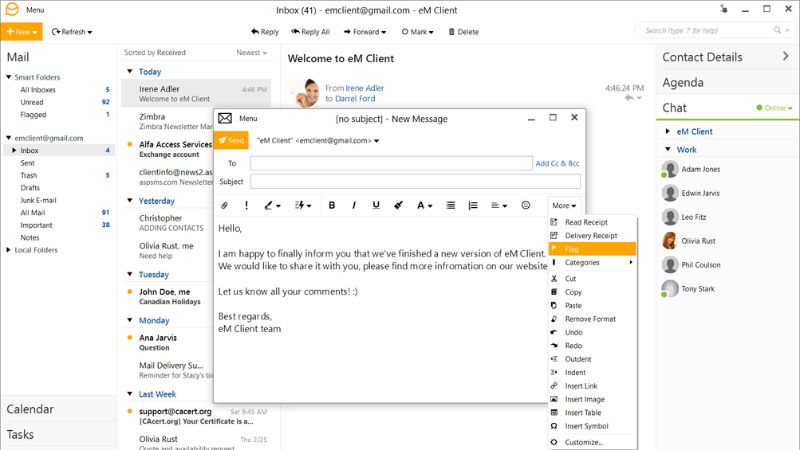Viewport: 800px width, 450px height.
Task: Open Categories submenu
Action: tap(592, 262)
